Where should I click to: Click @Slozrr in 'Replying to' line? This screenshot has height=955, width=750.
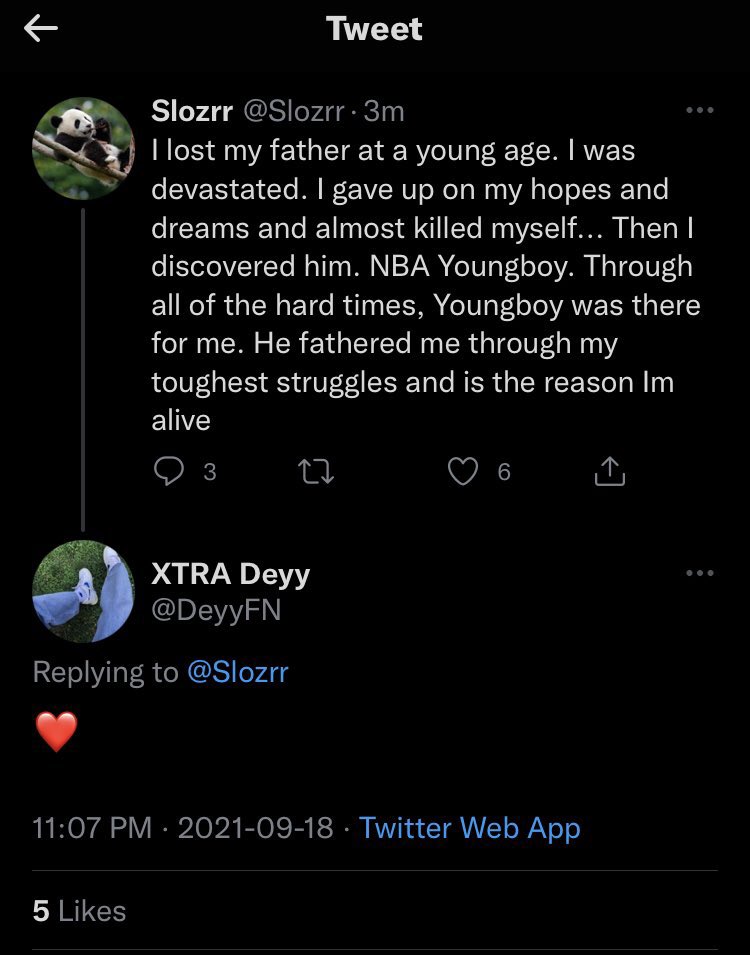[x=238, y=672]
